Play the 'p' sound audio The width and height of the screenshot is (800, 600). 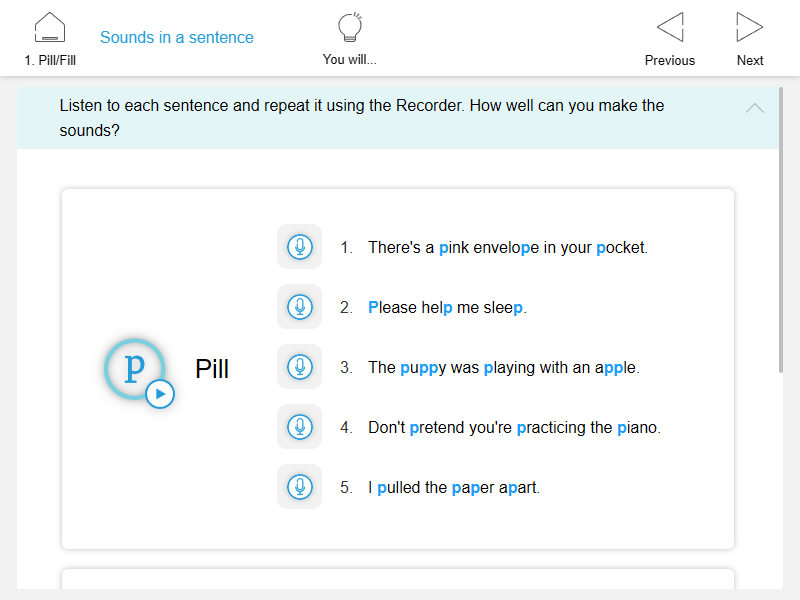pos(160,394)
